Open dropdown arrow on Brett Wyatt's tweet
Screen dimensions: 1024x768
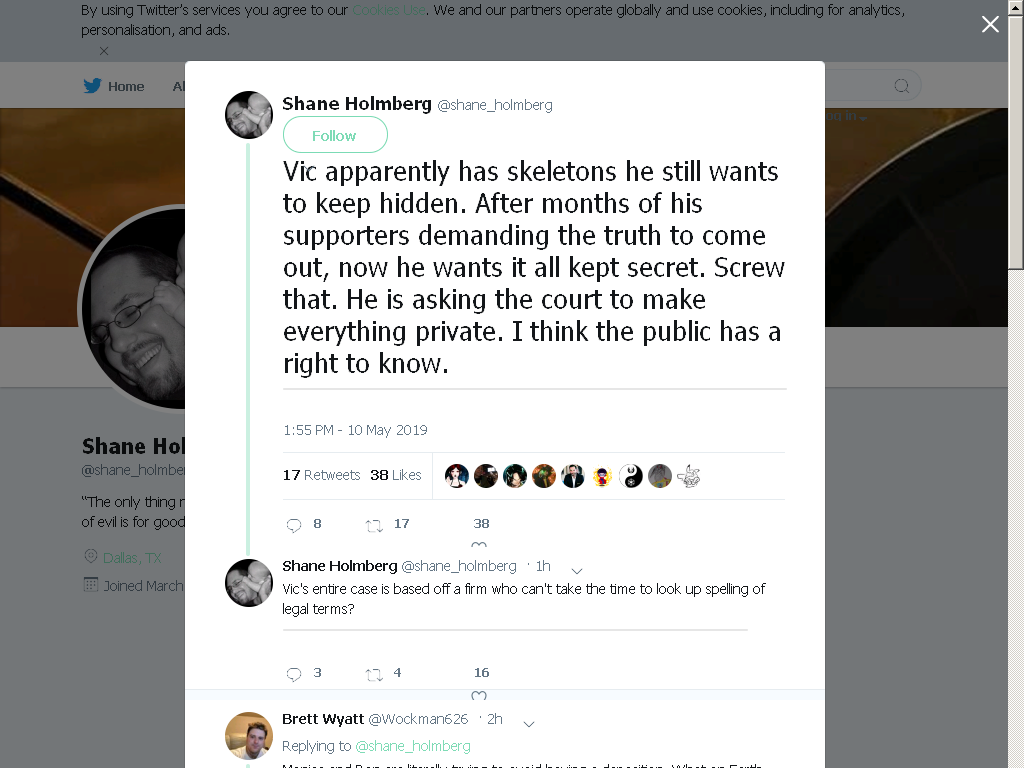click(529, 724)
